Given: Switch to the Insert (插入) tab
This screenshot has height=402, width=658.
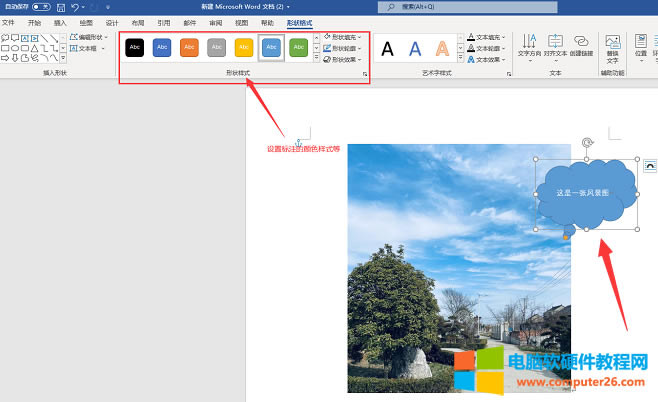Looking at the screenshot, I should 61,21.
